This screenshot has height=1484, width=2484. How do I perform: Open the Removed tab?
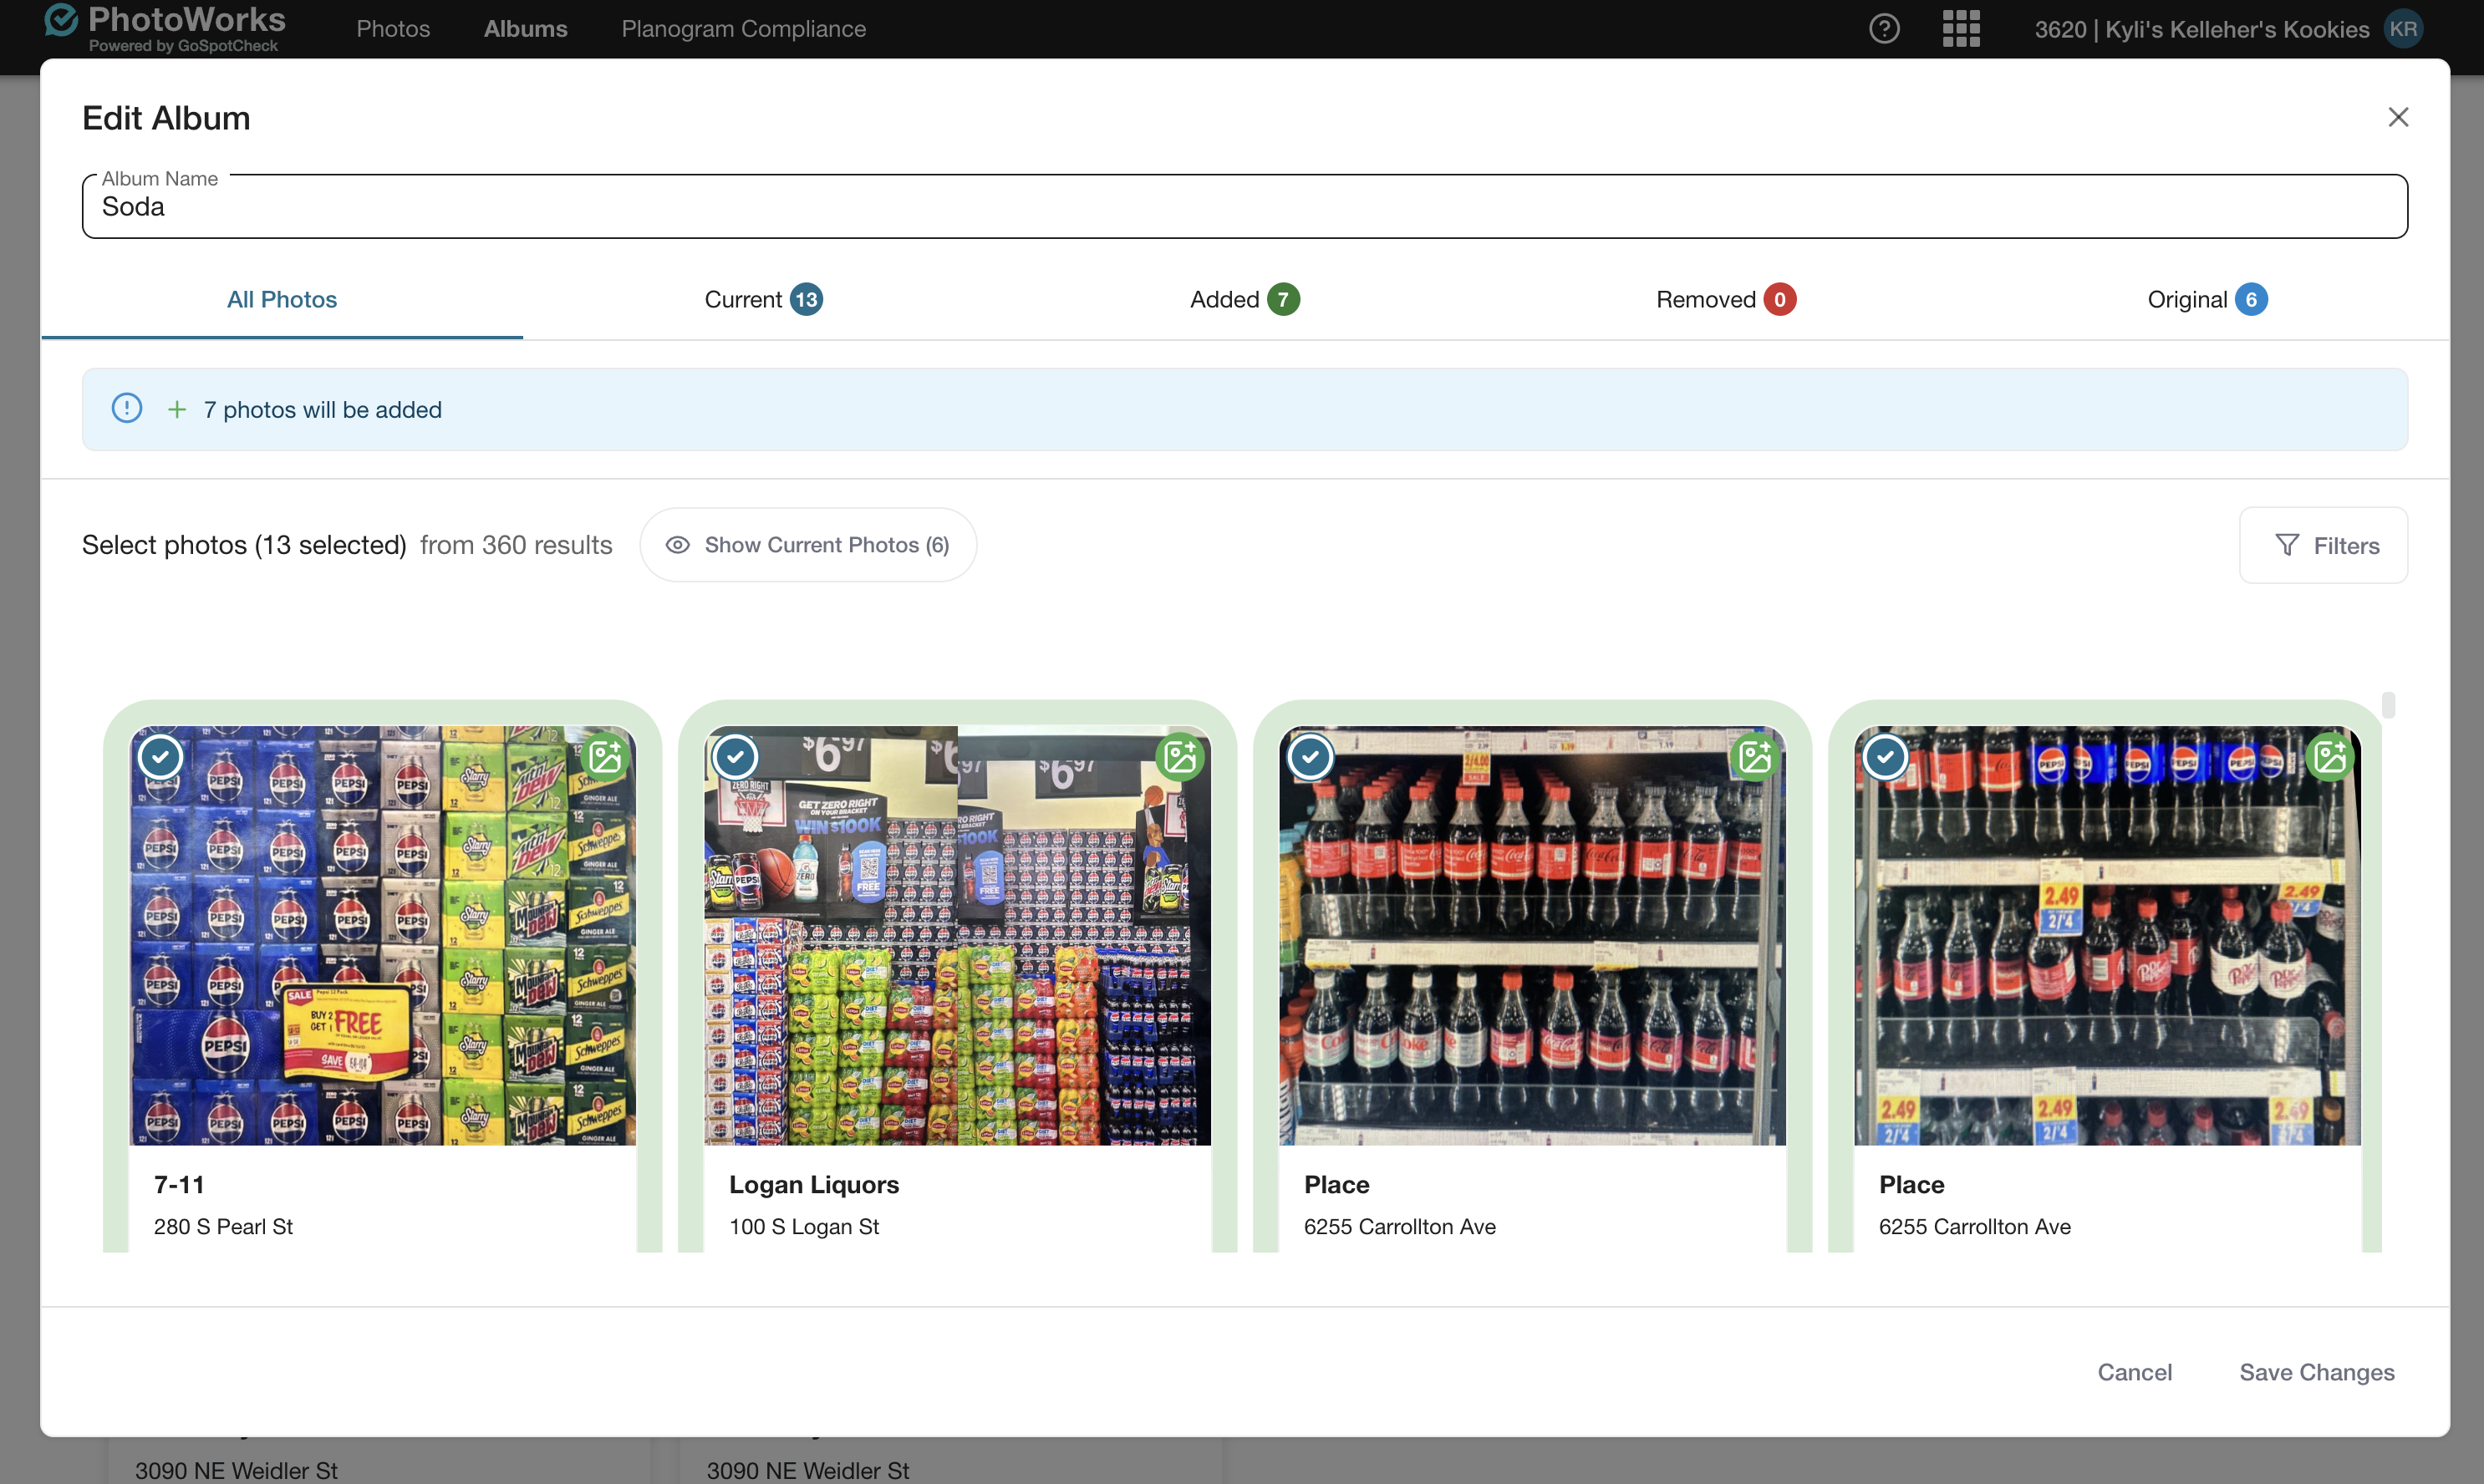point(1726,299)
